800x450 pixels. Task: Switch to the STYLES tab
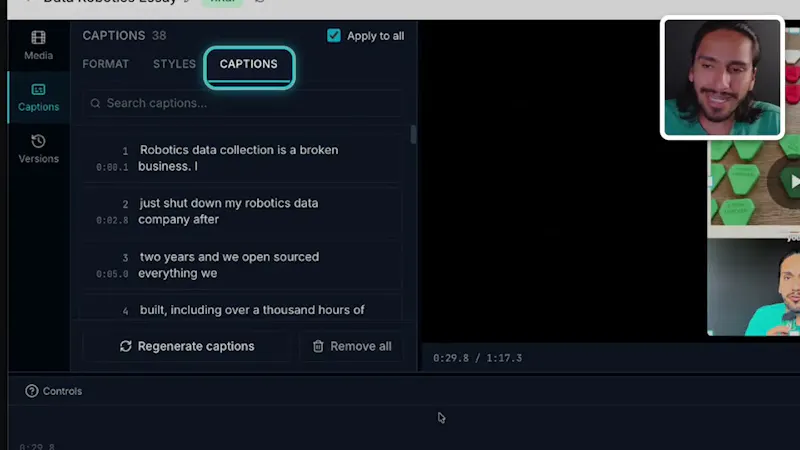tap(174, 64)
